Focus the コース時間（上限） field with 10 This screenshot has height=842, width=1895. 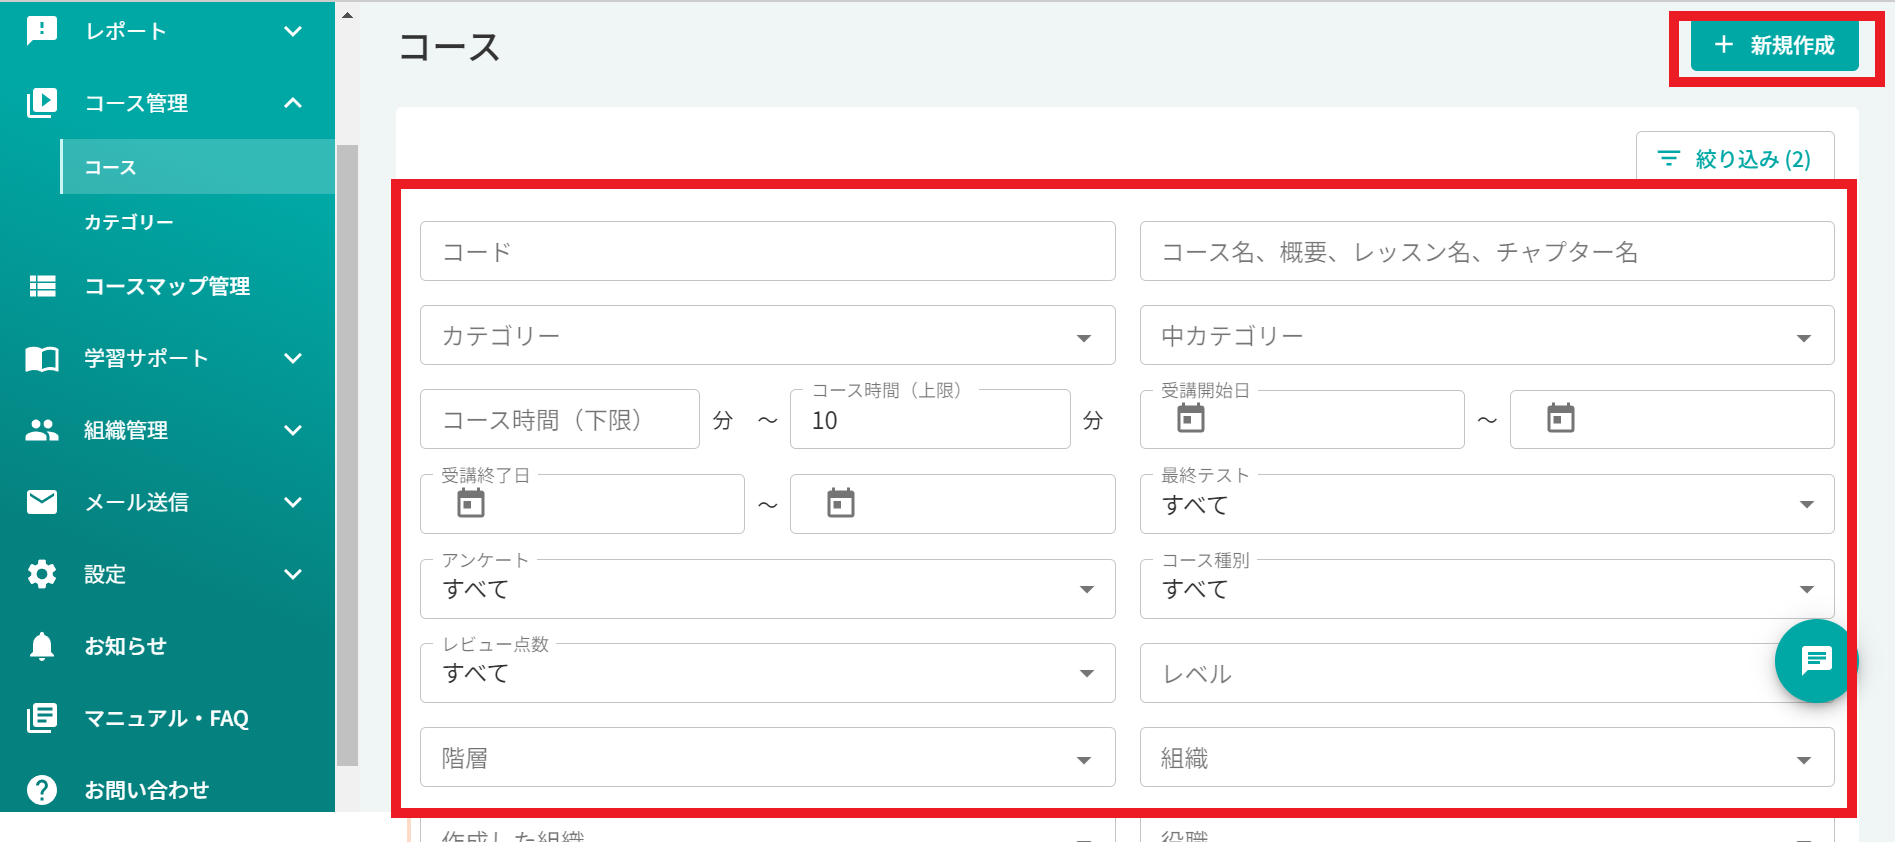click(930, 419)
